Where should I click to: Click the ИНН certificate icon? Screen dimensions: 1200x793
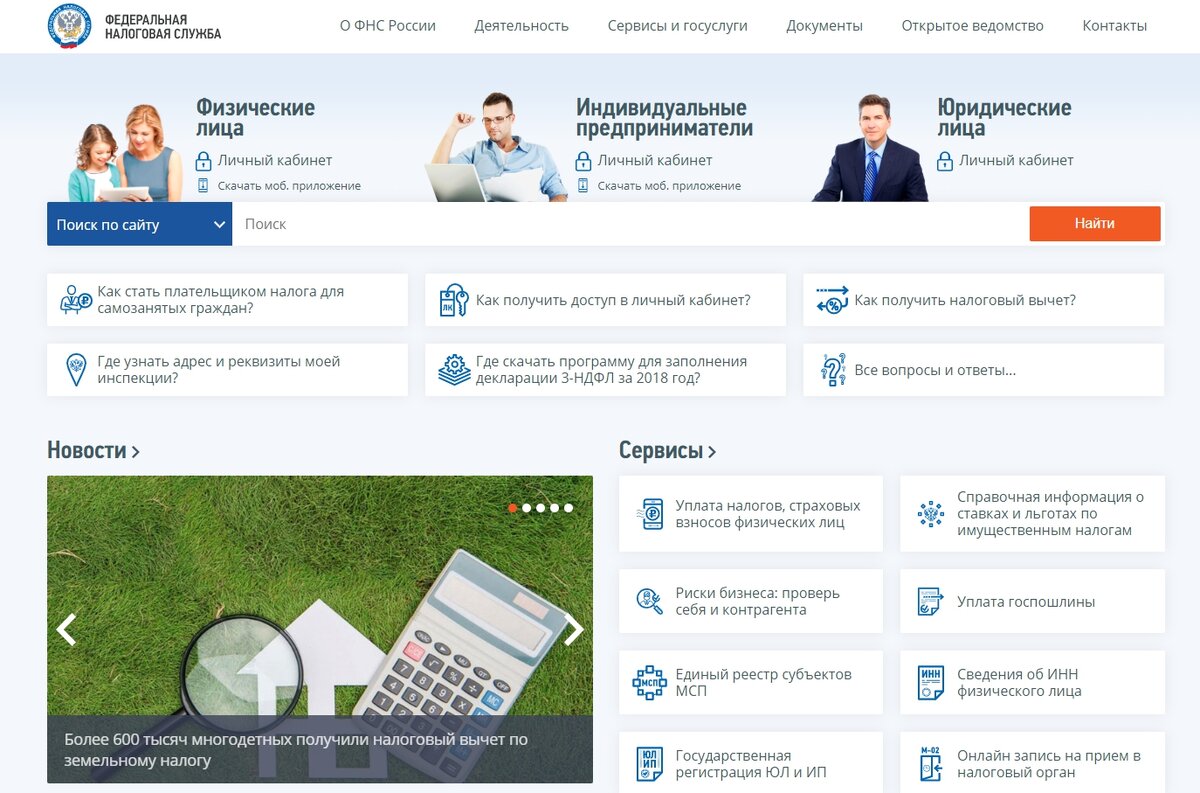[931, 682]
